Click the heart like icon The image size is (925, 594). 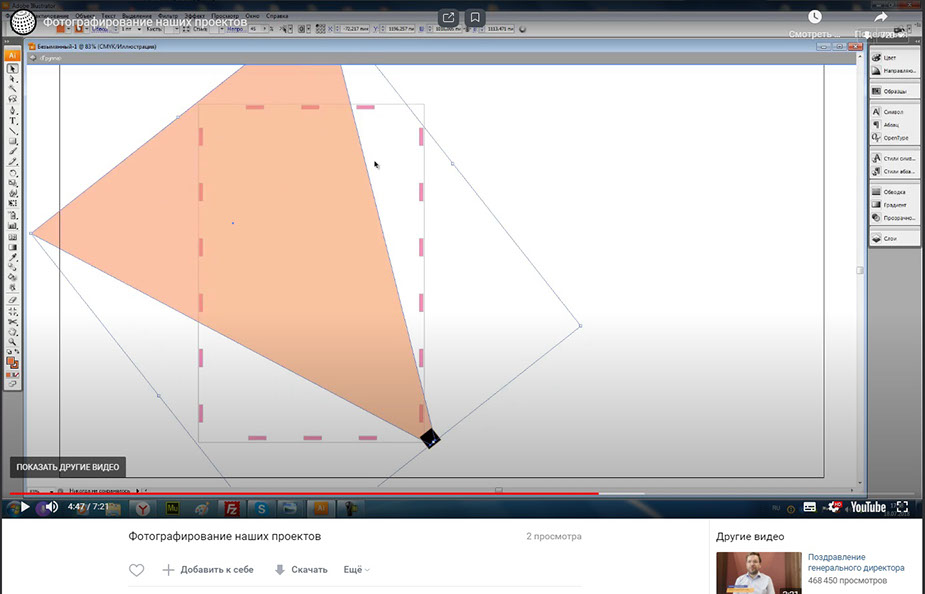[x=137, y=570]
